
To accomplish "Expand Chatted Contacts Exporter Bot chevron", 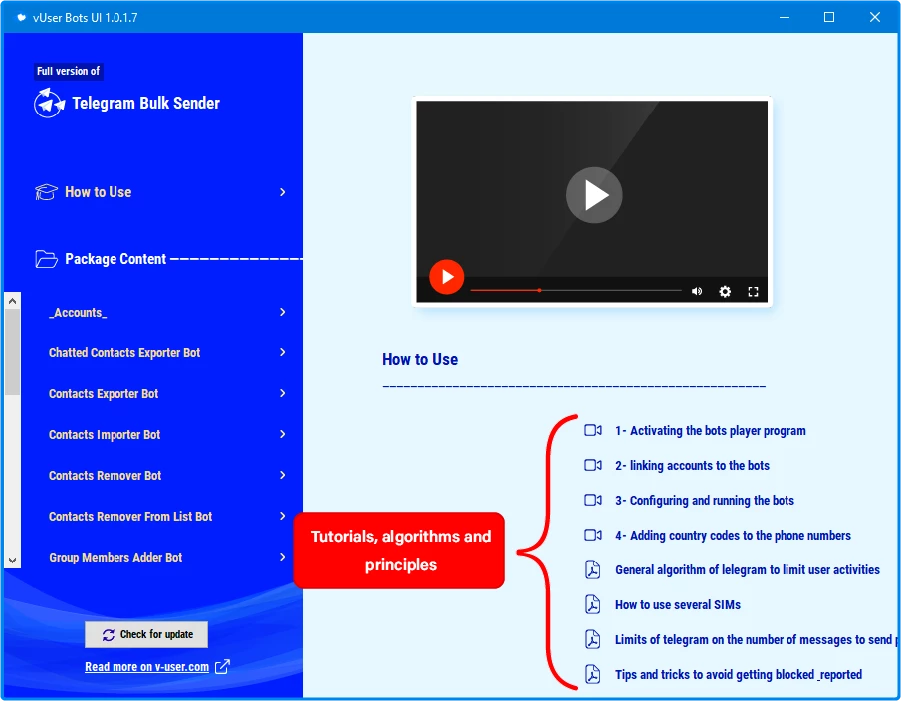I will click(x=282, y=352).
